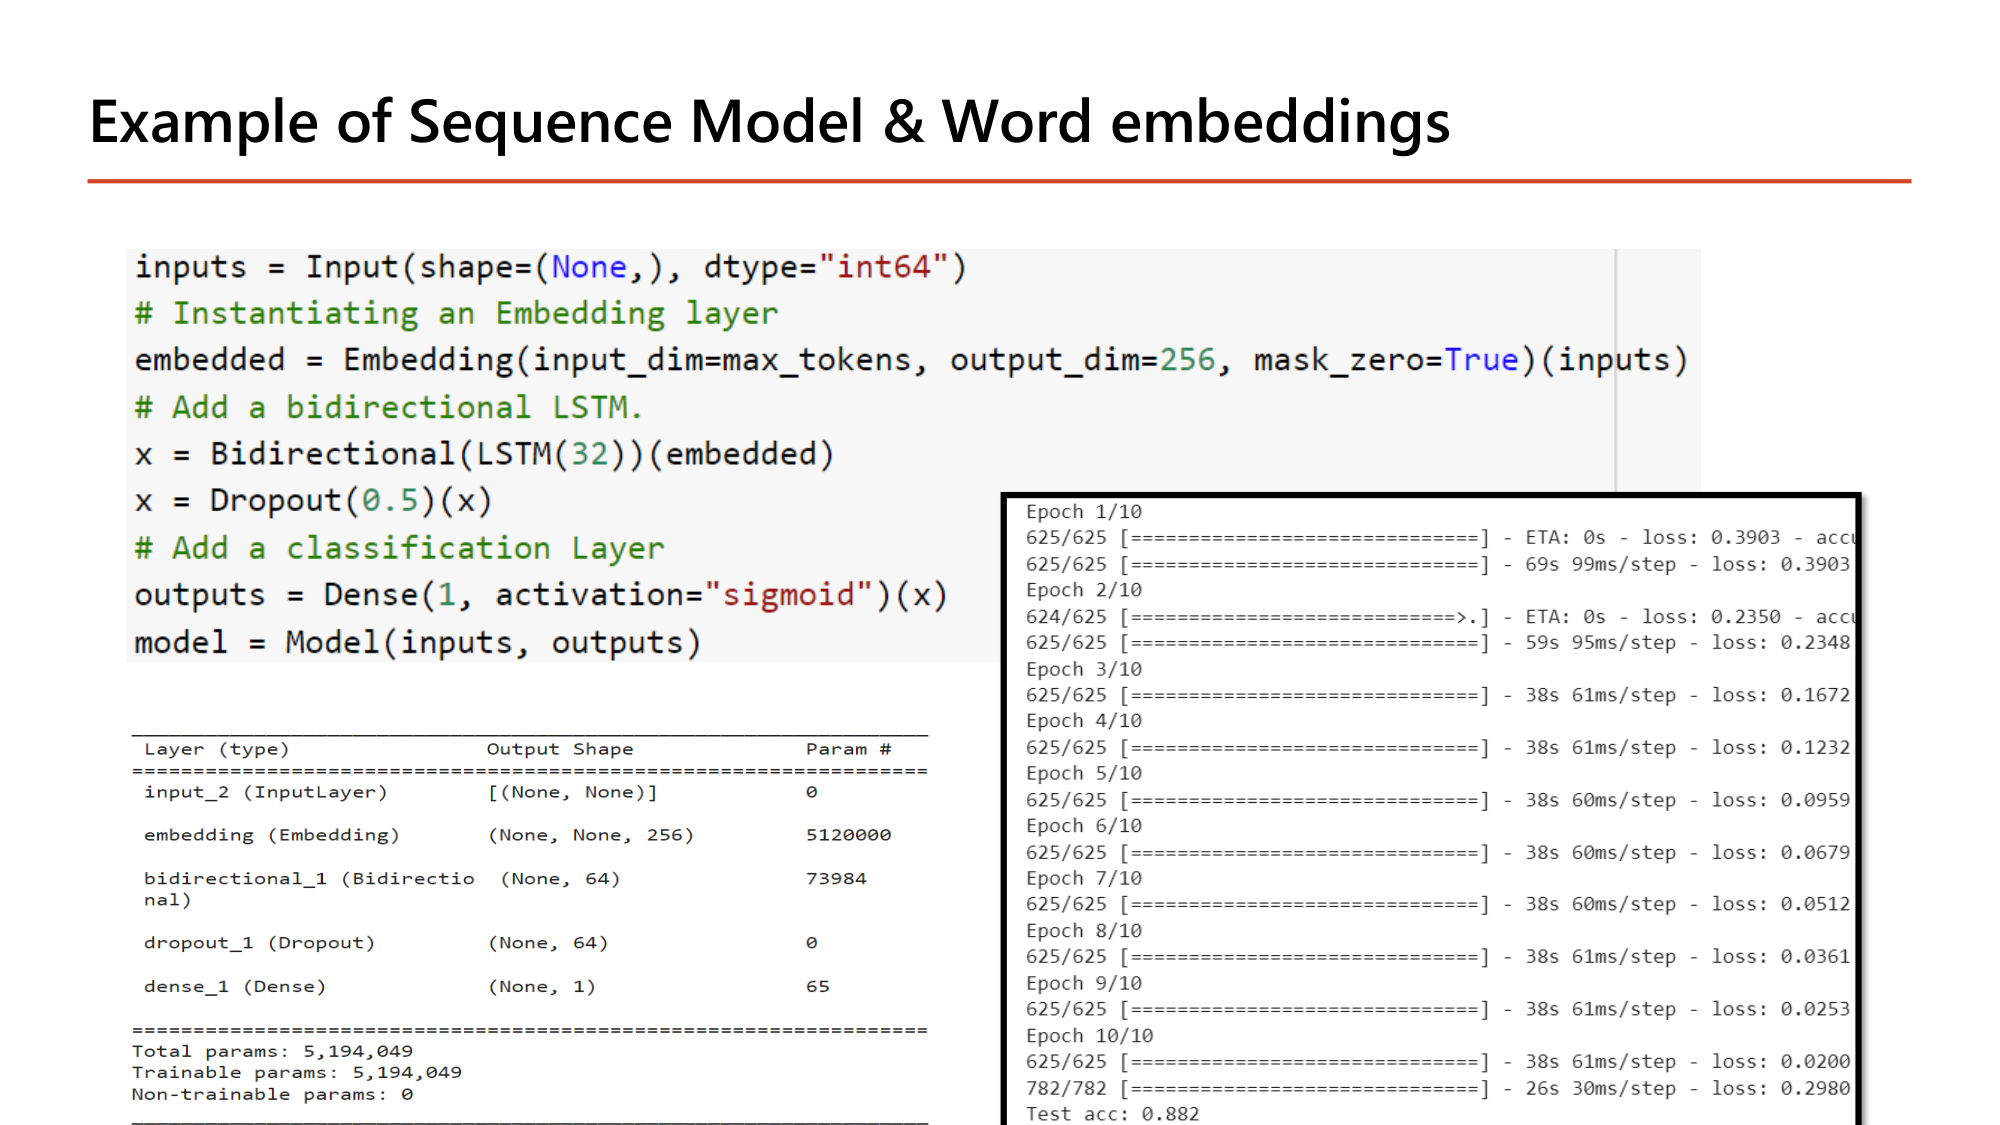
Task: Click the 'Epoch 2/10' log line
Action: [x=1084, y=590]
